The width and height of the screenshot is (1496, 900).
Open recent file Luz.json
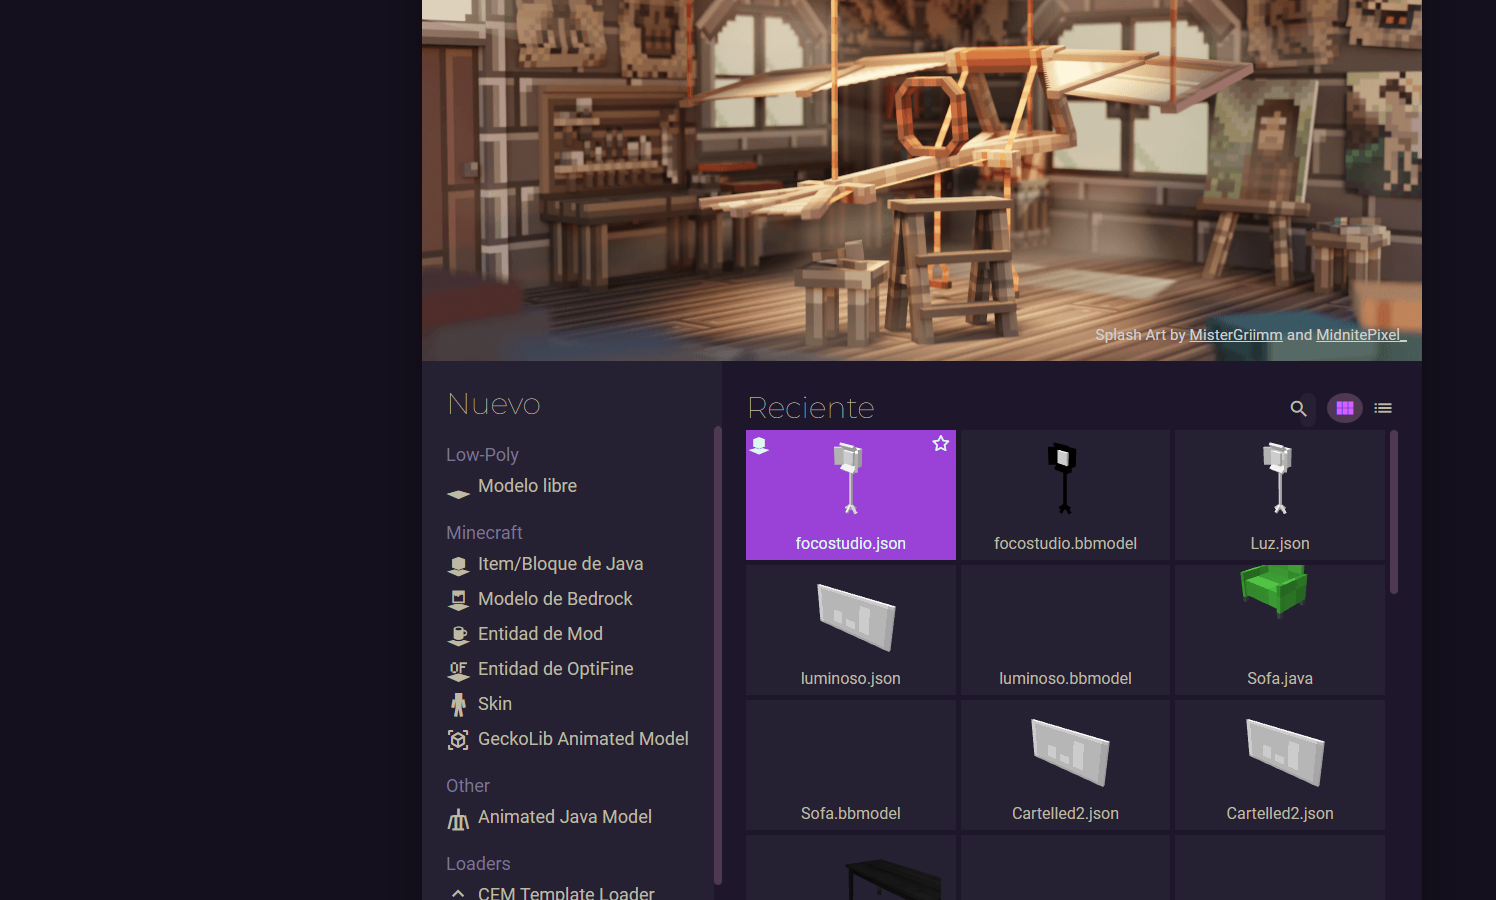1280,495
